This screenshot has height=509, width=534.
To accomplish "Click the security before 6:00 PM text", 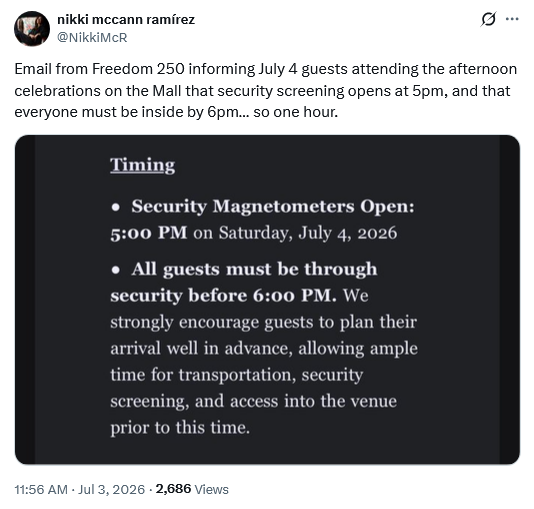I will coord(223,295).
